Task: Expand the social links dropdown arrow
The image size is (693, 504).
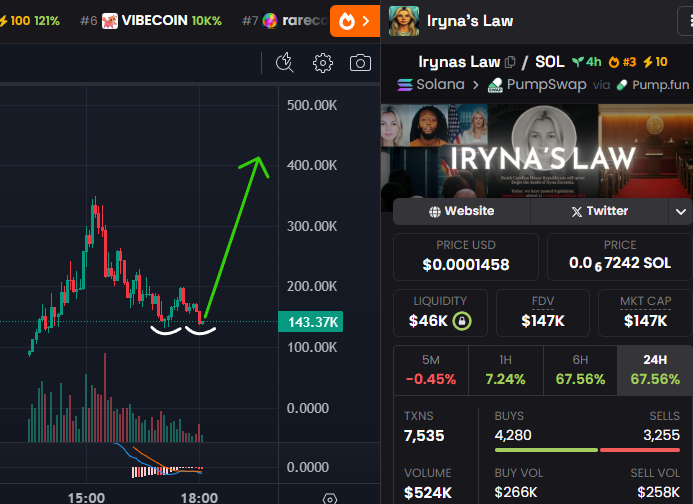Action: point(680,211)
